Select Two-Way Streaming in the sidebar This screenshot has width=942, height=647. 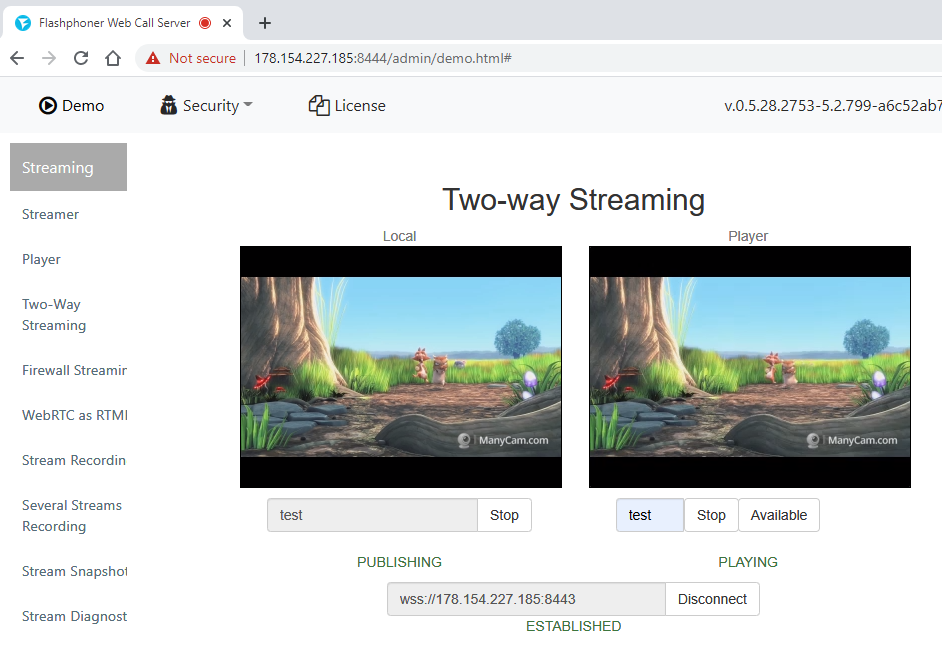point(54,314)
